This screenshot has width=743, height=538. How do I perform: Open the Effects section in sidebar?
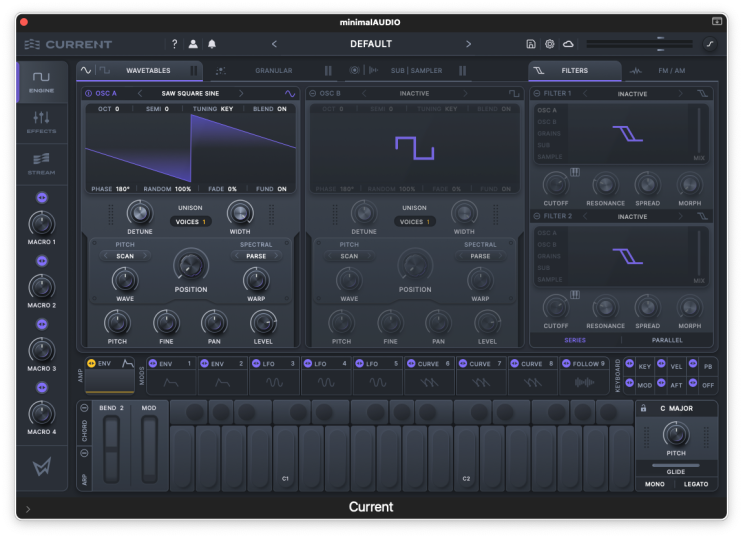(42, 123)
